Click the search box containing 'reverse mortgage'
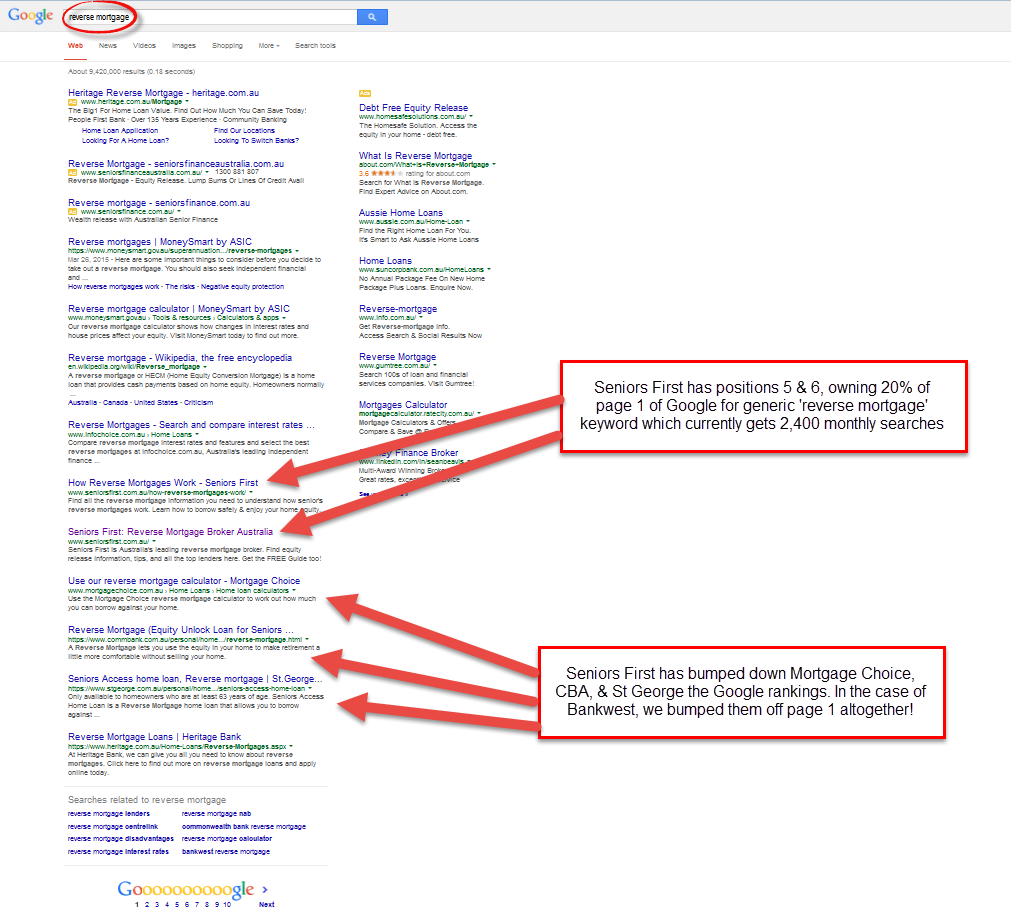 click(x=212, y=17)
